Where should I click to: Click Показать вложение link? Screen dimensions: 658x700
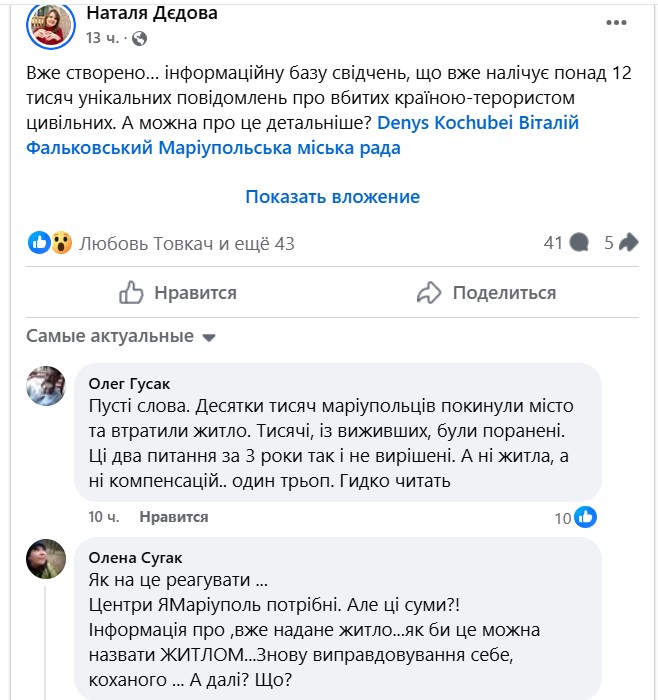pyautogui.click(x=332, y=197)
